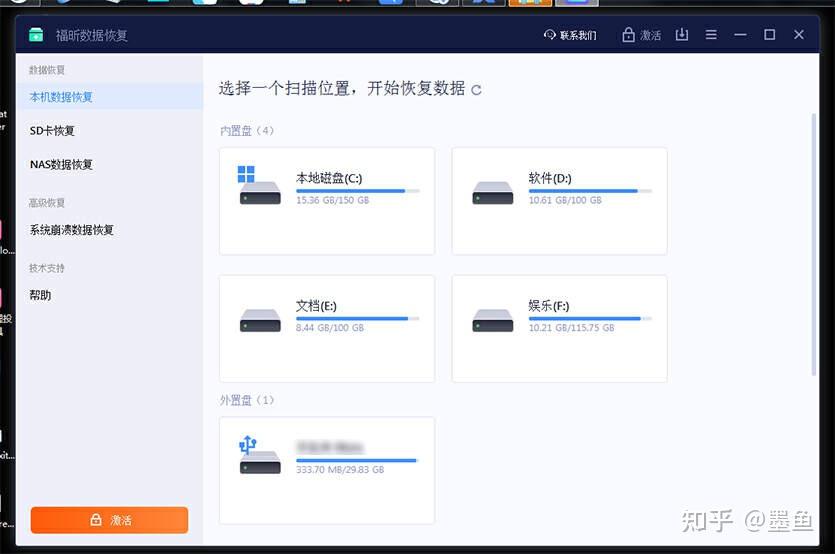The width and height of the screenshot is (835, 554).
Task: Click the lock icon beside 激活 in title bar
Action: pyautogui.click(x=628, y=35)
